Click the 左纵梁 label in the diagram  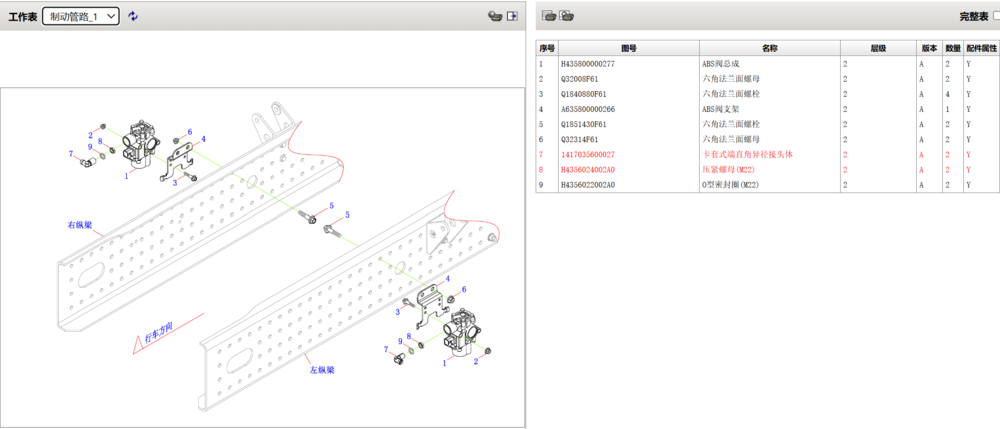tap(321, 369)
